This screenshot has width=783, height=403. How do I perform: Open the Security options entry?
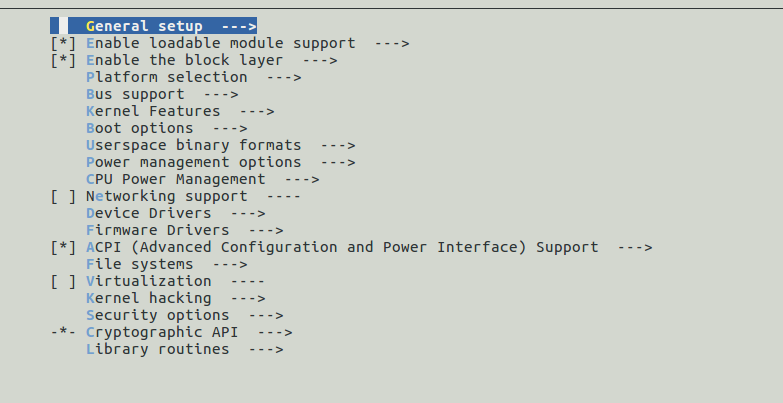coord(158,315)
